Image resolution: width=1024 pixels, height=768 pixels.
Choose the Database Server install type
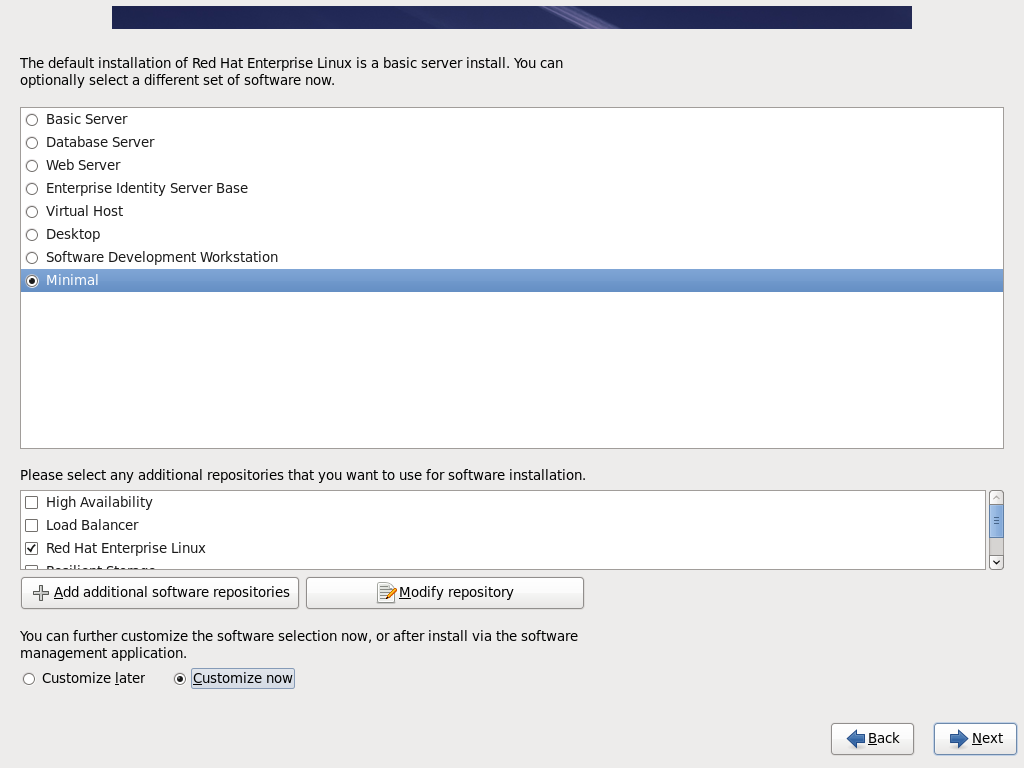32,143
